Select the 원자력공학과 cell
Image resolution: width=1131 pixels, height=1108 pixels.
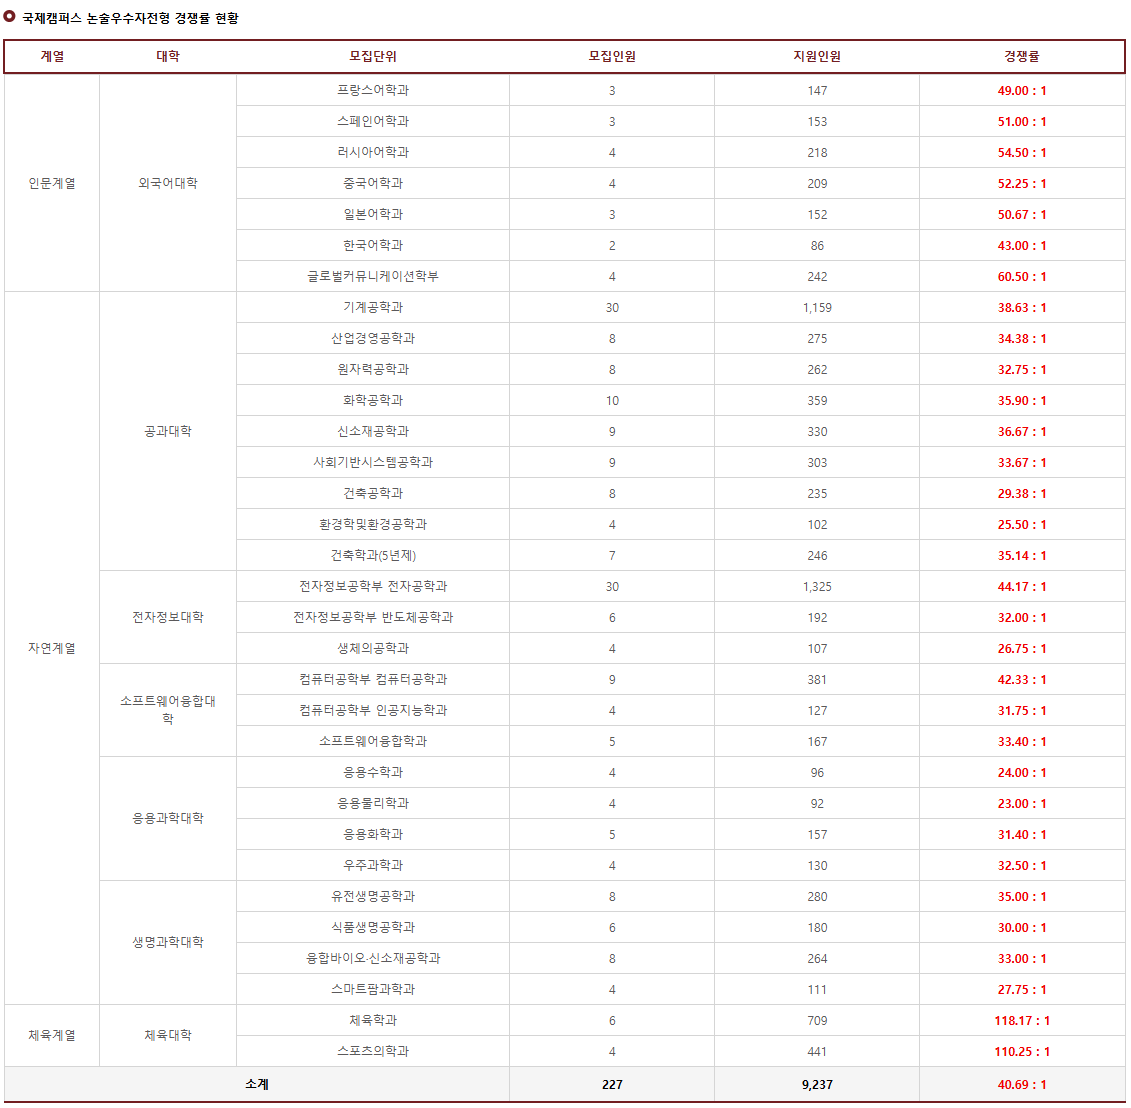(373, 369)
